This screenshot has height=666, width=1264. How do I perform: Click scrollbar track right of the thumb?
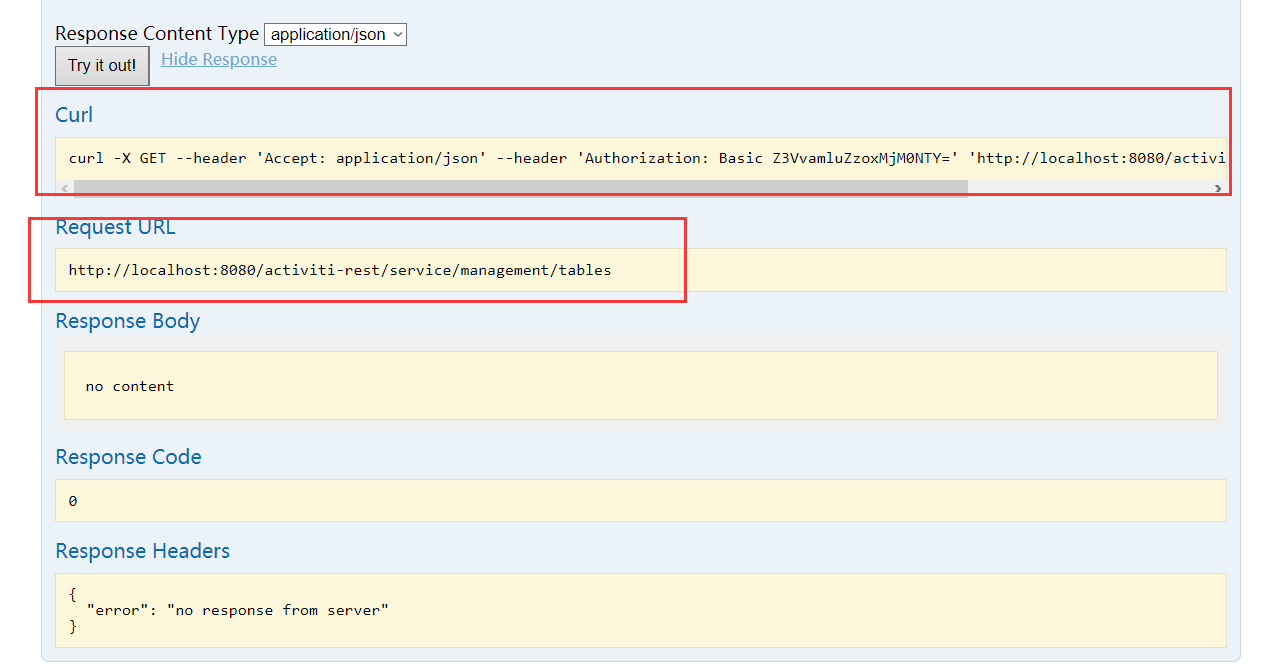click(x=1088, y=188)
